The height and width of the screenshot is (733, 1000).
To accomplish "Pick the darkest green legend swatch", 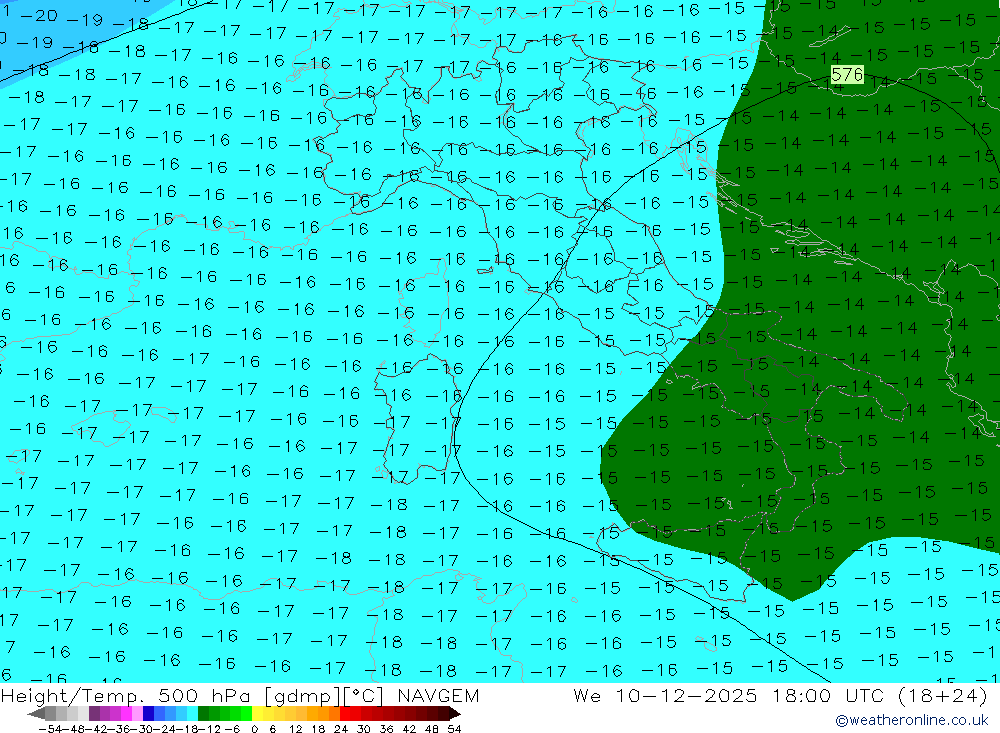I will coord(203,713).
